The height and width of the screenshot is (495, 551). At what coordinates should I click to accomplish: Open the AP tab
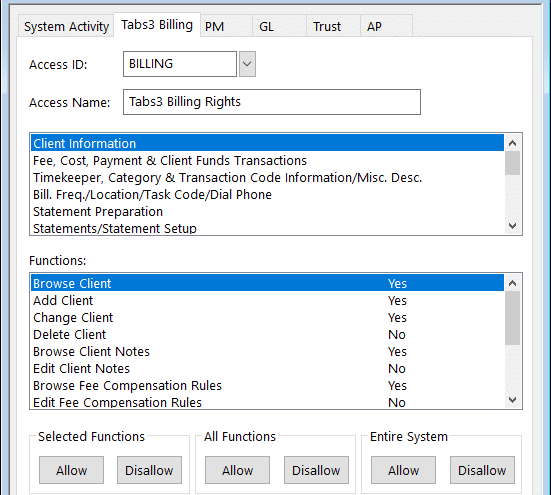tap(386, 26)
